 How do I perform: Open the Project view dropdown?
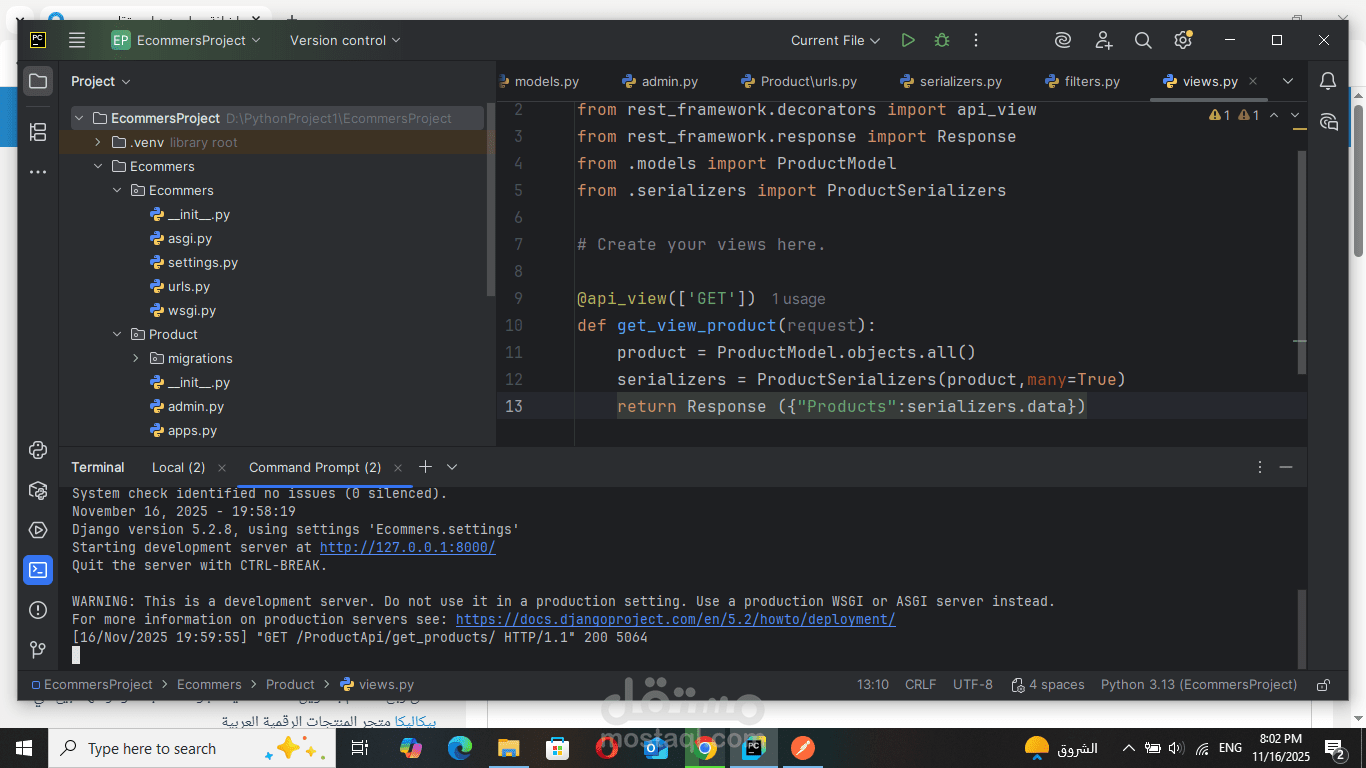click(x=101, y=81)
